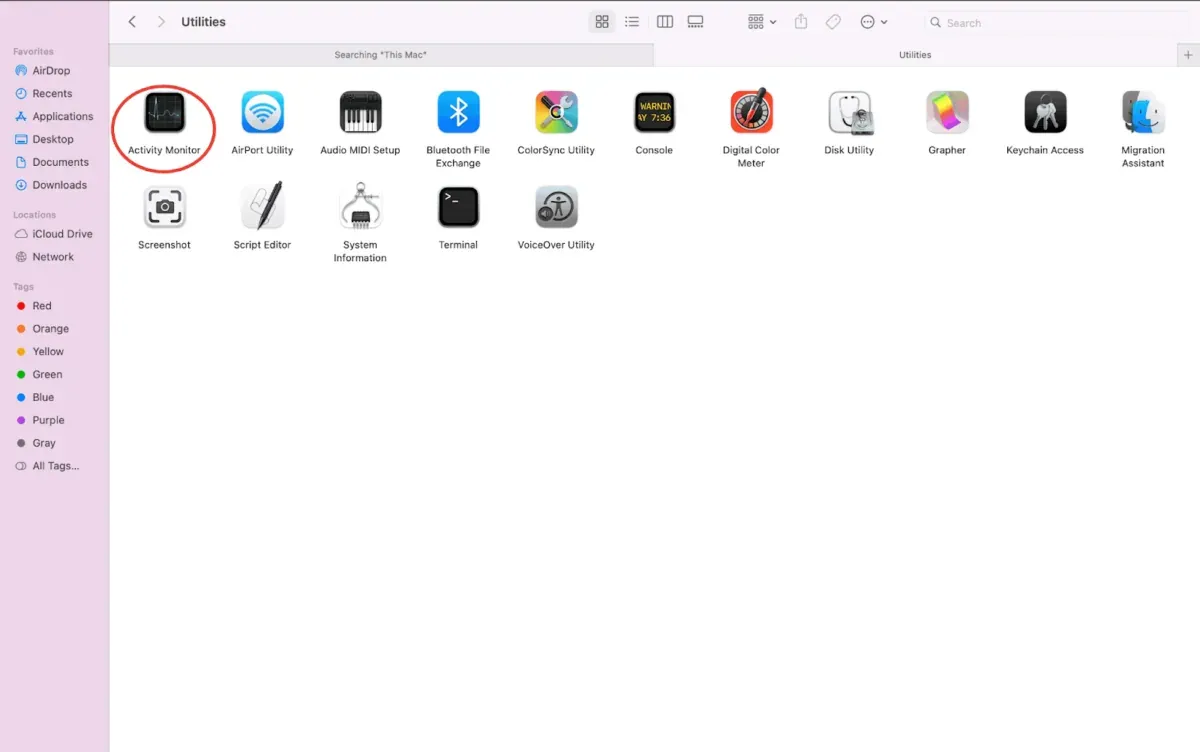Select the Audio MIDI Setup icon

(360, 112)
